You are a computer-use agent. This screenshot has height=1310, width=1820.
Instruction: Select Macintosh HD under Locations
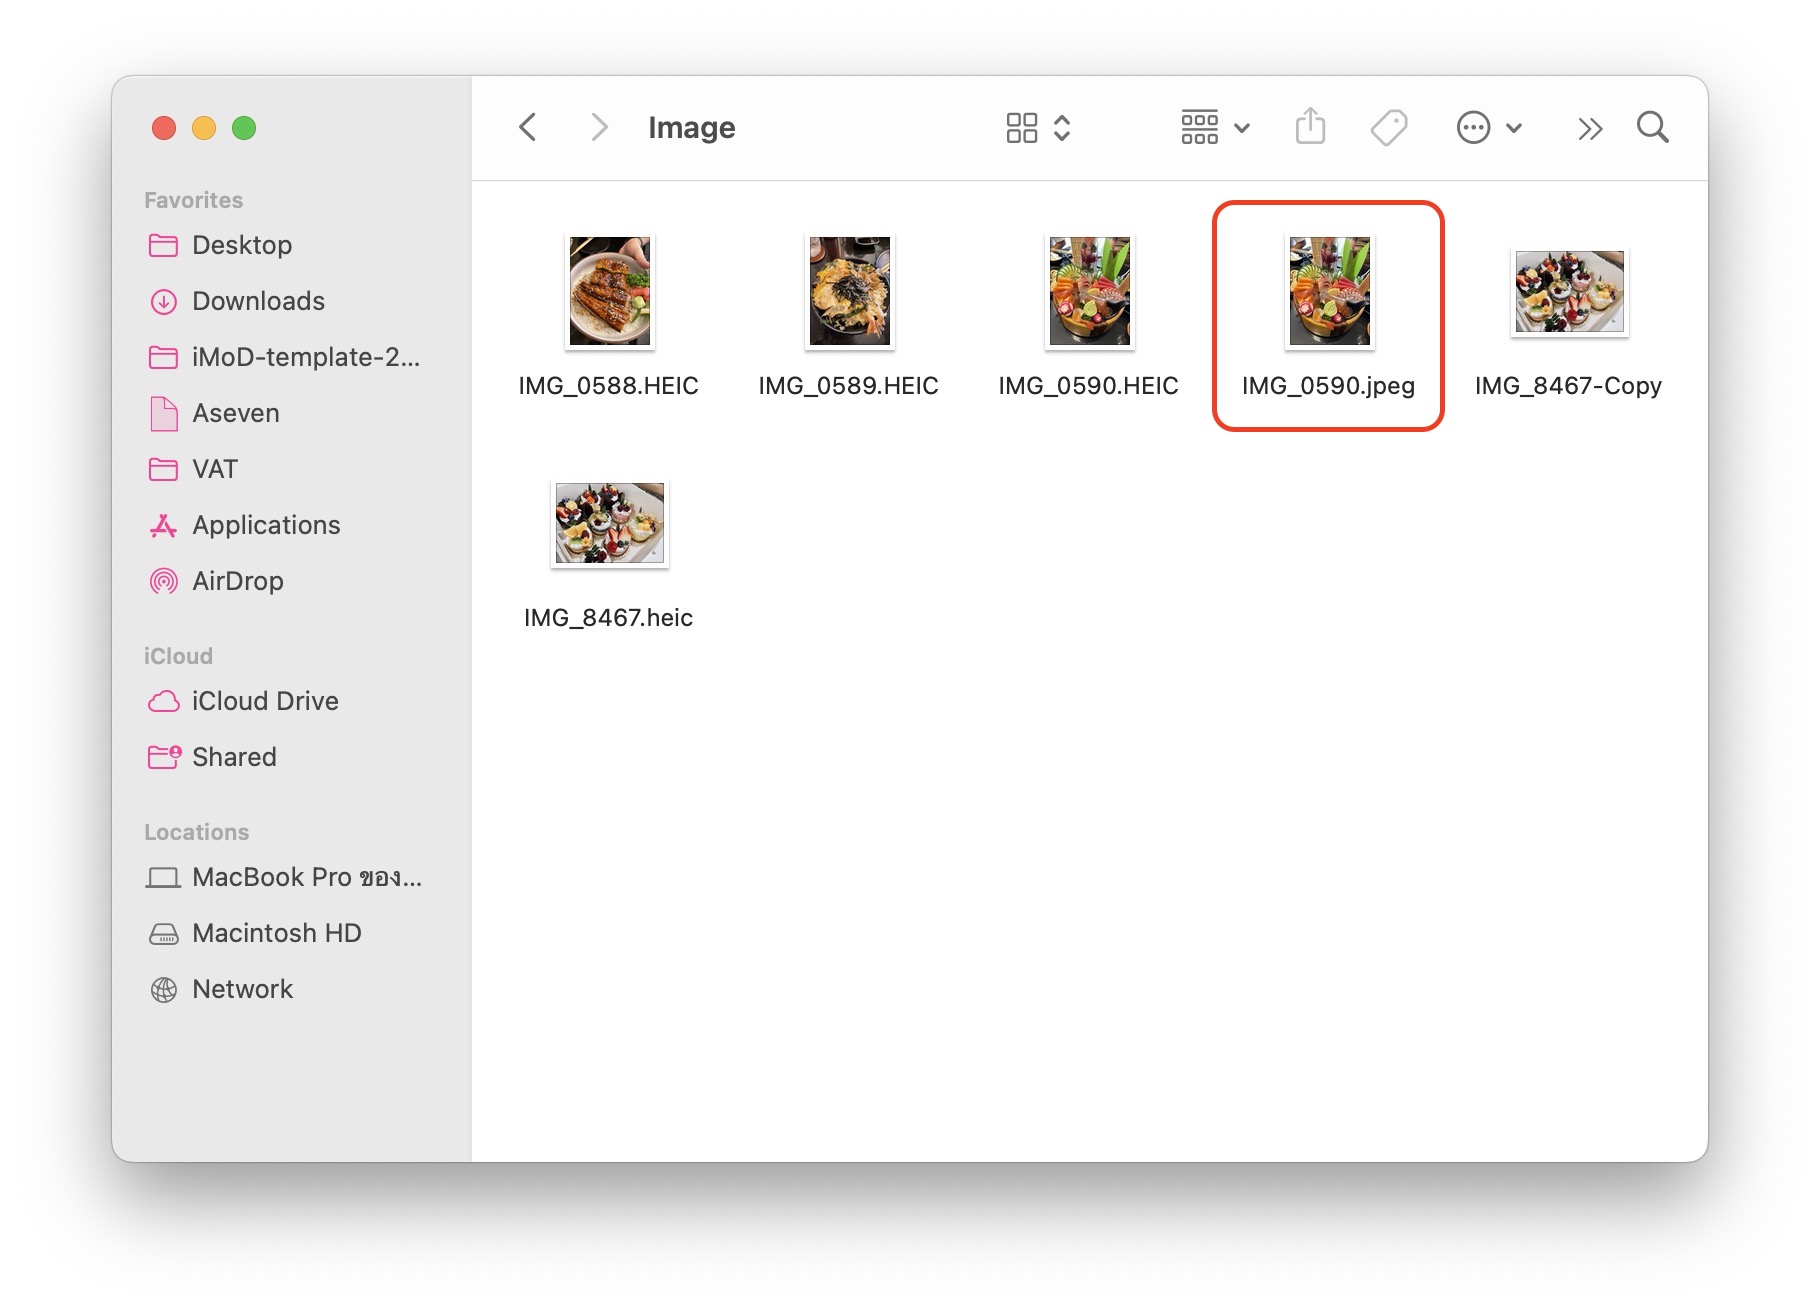(276, 933)
